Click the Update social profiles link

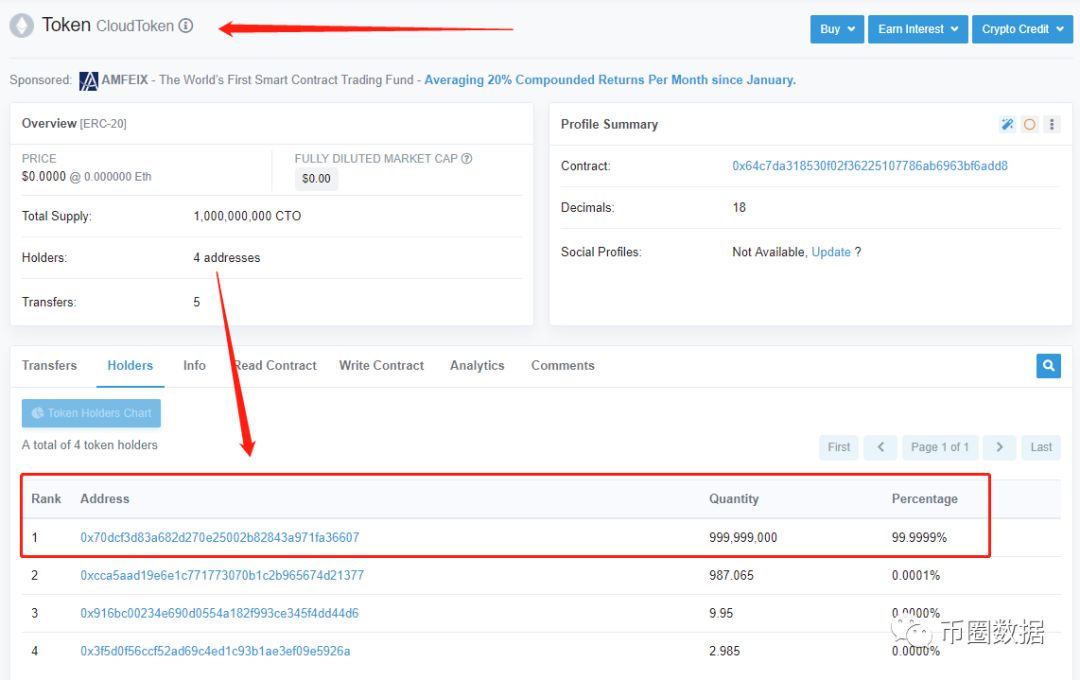pos(831,252)
